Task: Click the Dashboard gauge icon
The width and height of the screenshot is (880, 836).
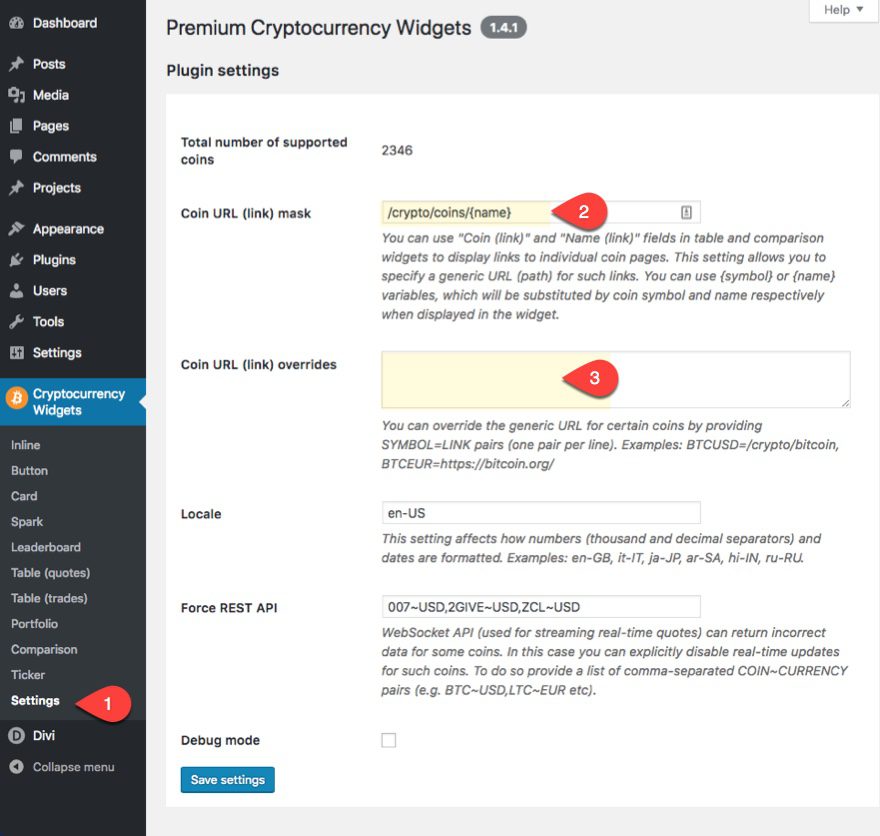Action: (16, 23)
